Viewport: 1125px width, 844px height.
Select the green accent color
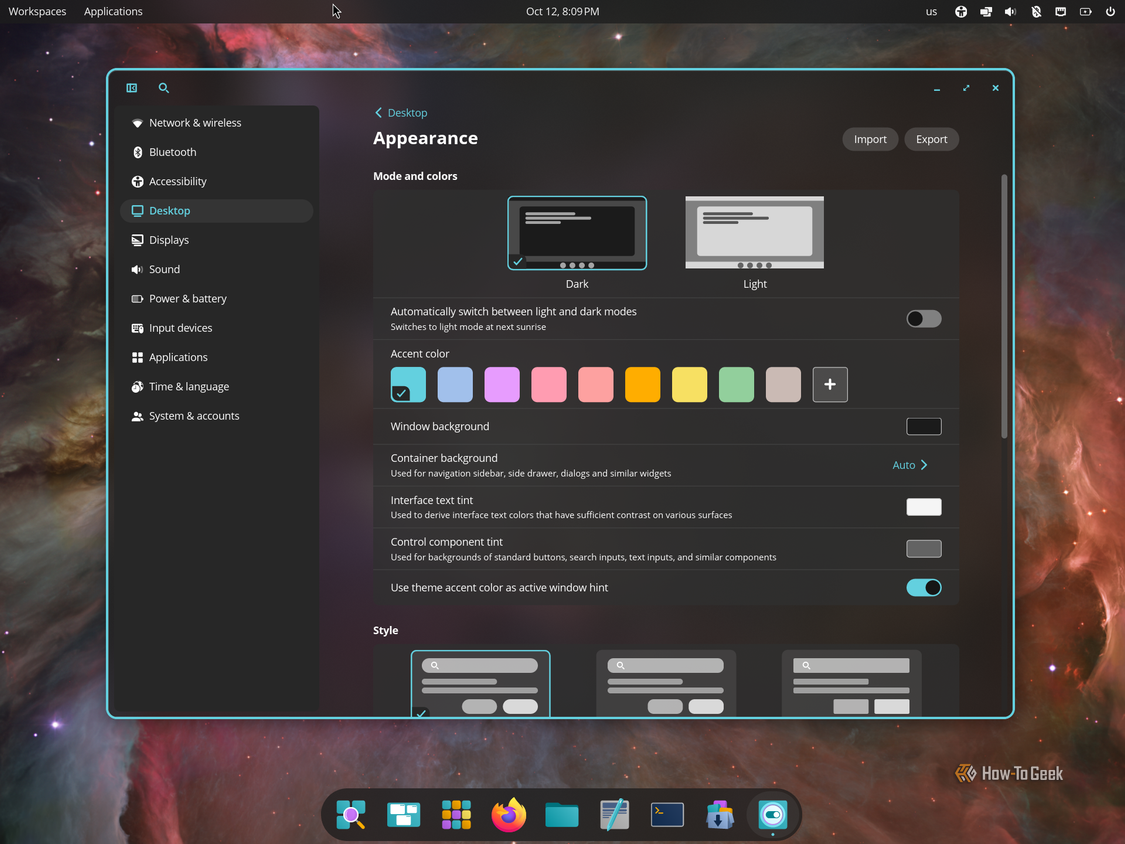[x=736, y=384]
